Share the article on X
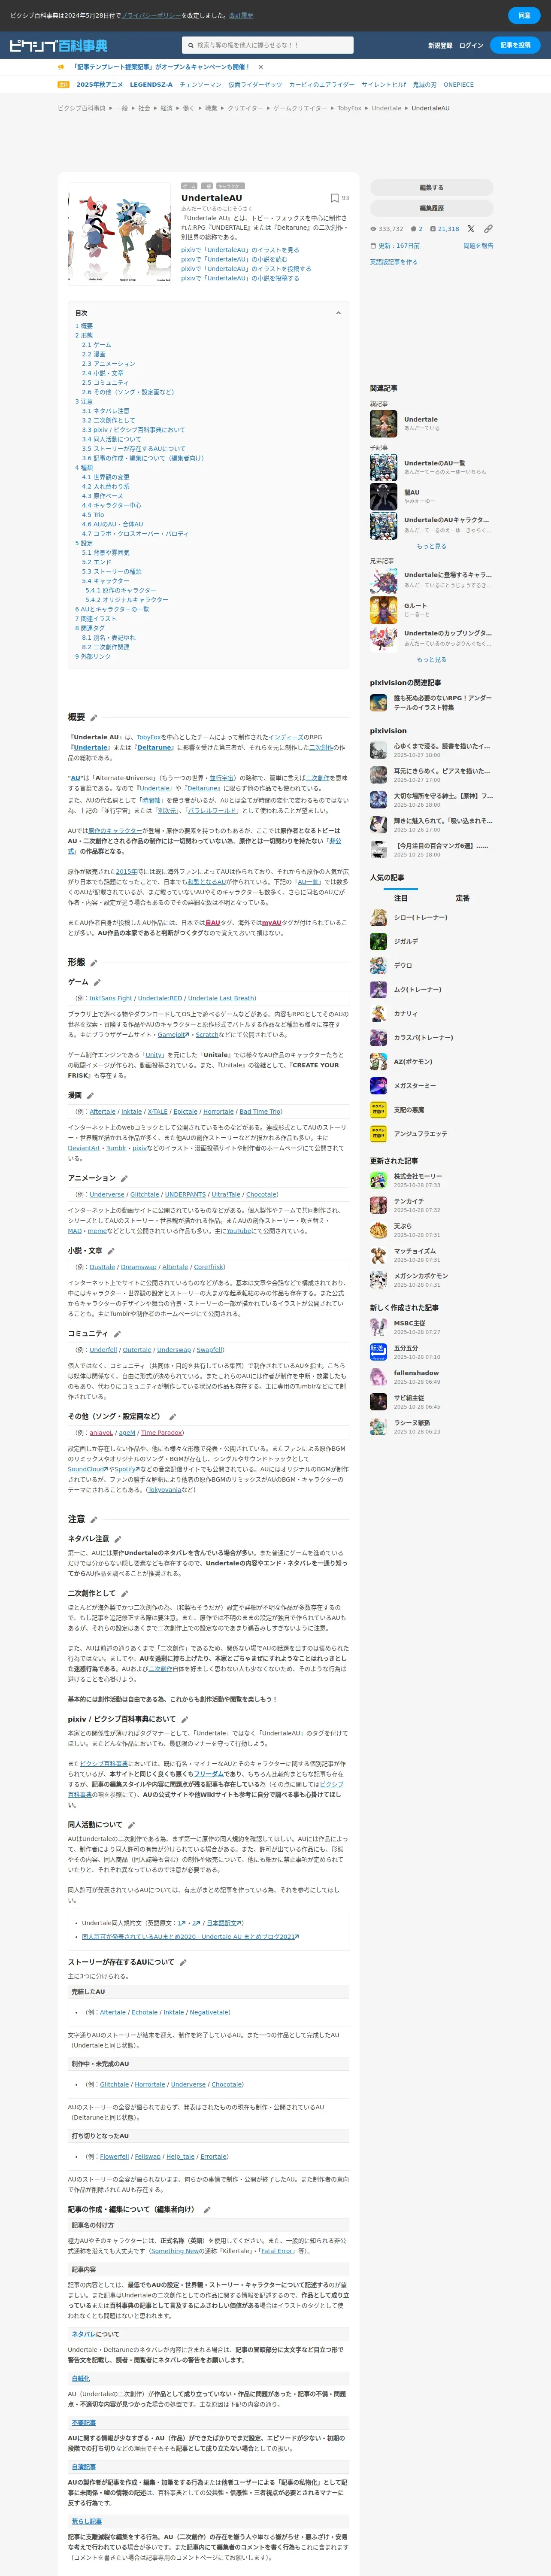551x2576 pixels. pyautogui.click(x=471, y=228)
